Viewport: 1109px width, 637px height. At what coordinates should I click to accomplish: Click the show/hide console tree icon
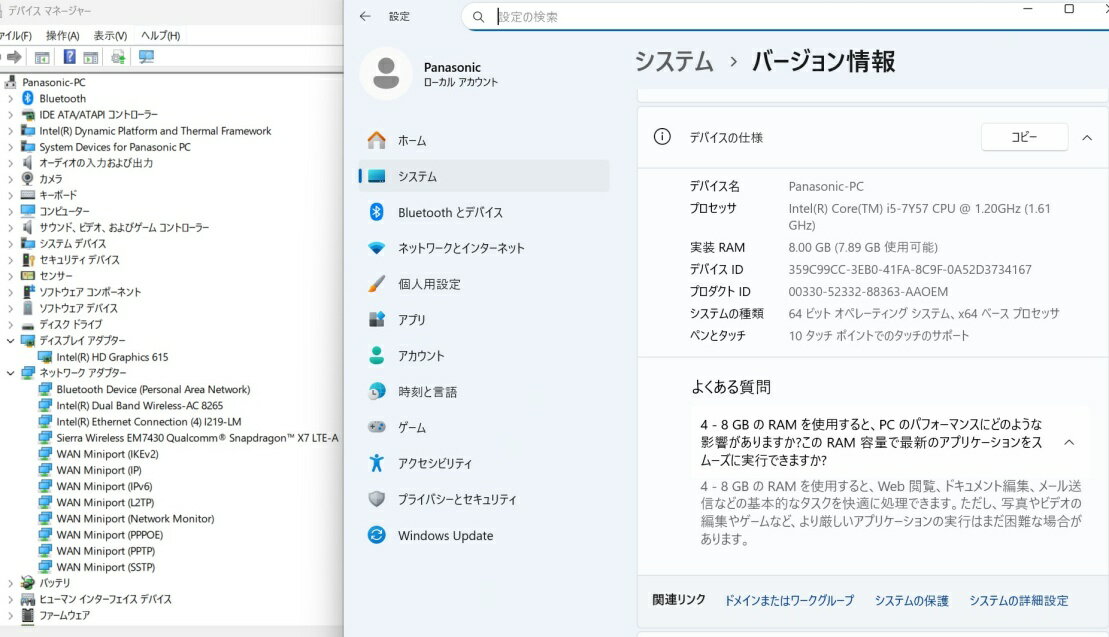[x=42, y=57]
